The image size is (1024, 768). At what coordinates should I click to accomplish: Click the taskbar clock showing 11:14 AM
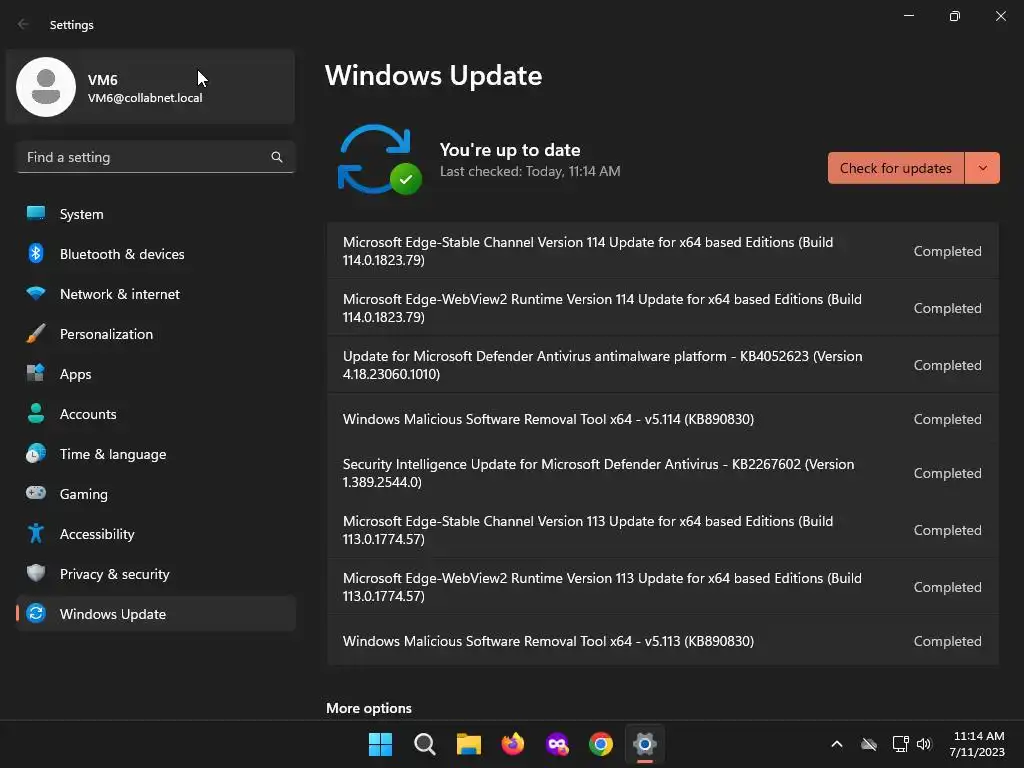978,744
